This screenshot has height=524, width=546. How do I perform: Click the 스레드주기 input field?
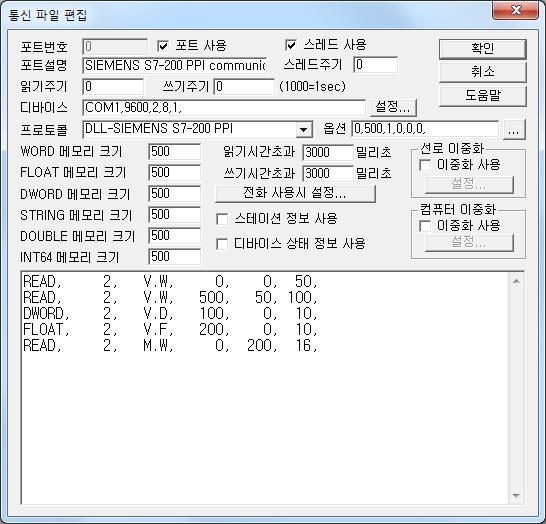[376, 65]
